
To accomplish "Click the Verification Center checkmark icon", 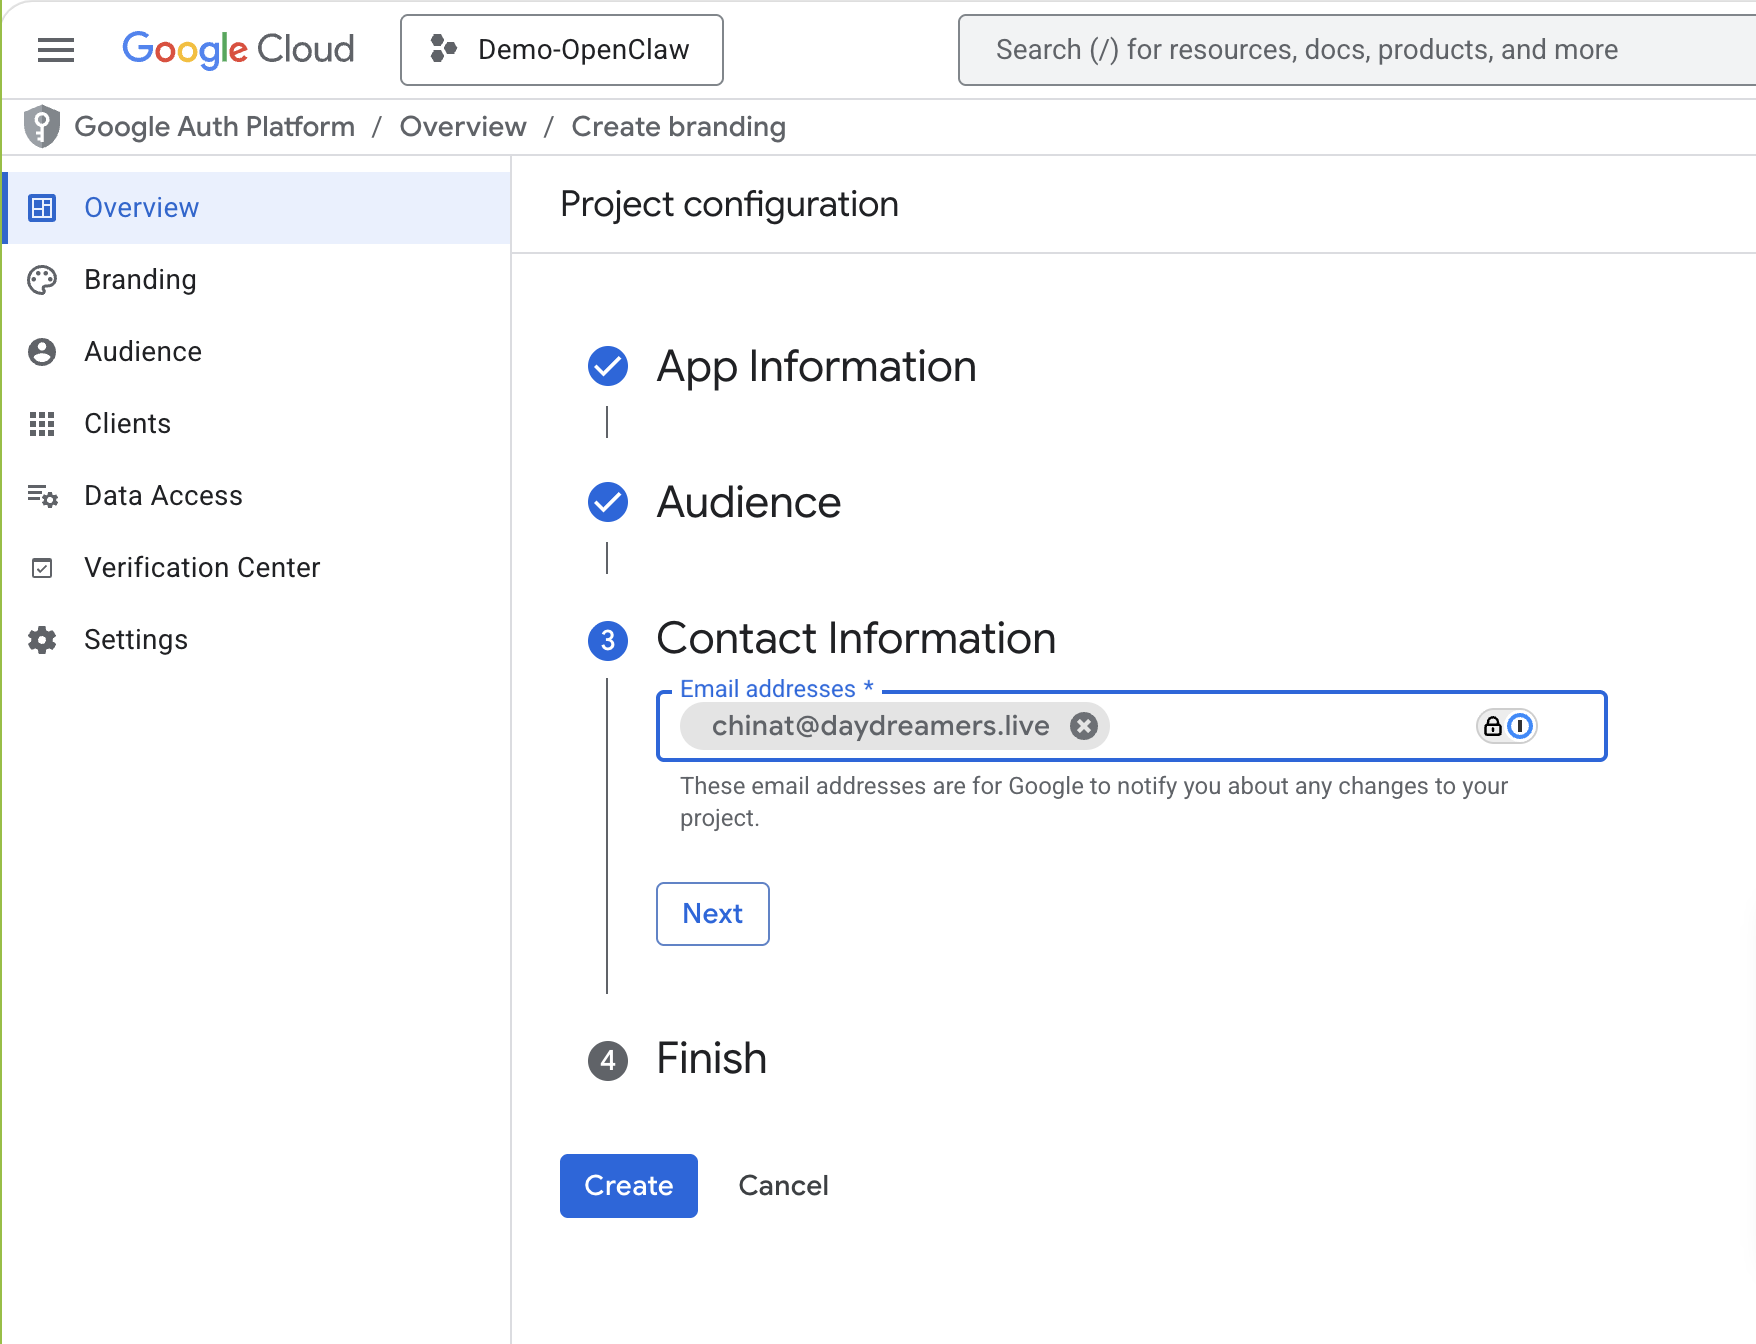I will pyautogui.click(x=41, y=568).
